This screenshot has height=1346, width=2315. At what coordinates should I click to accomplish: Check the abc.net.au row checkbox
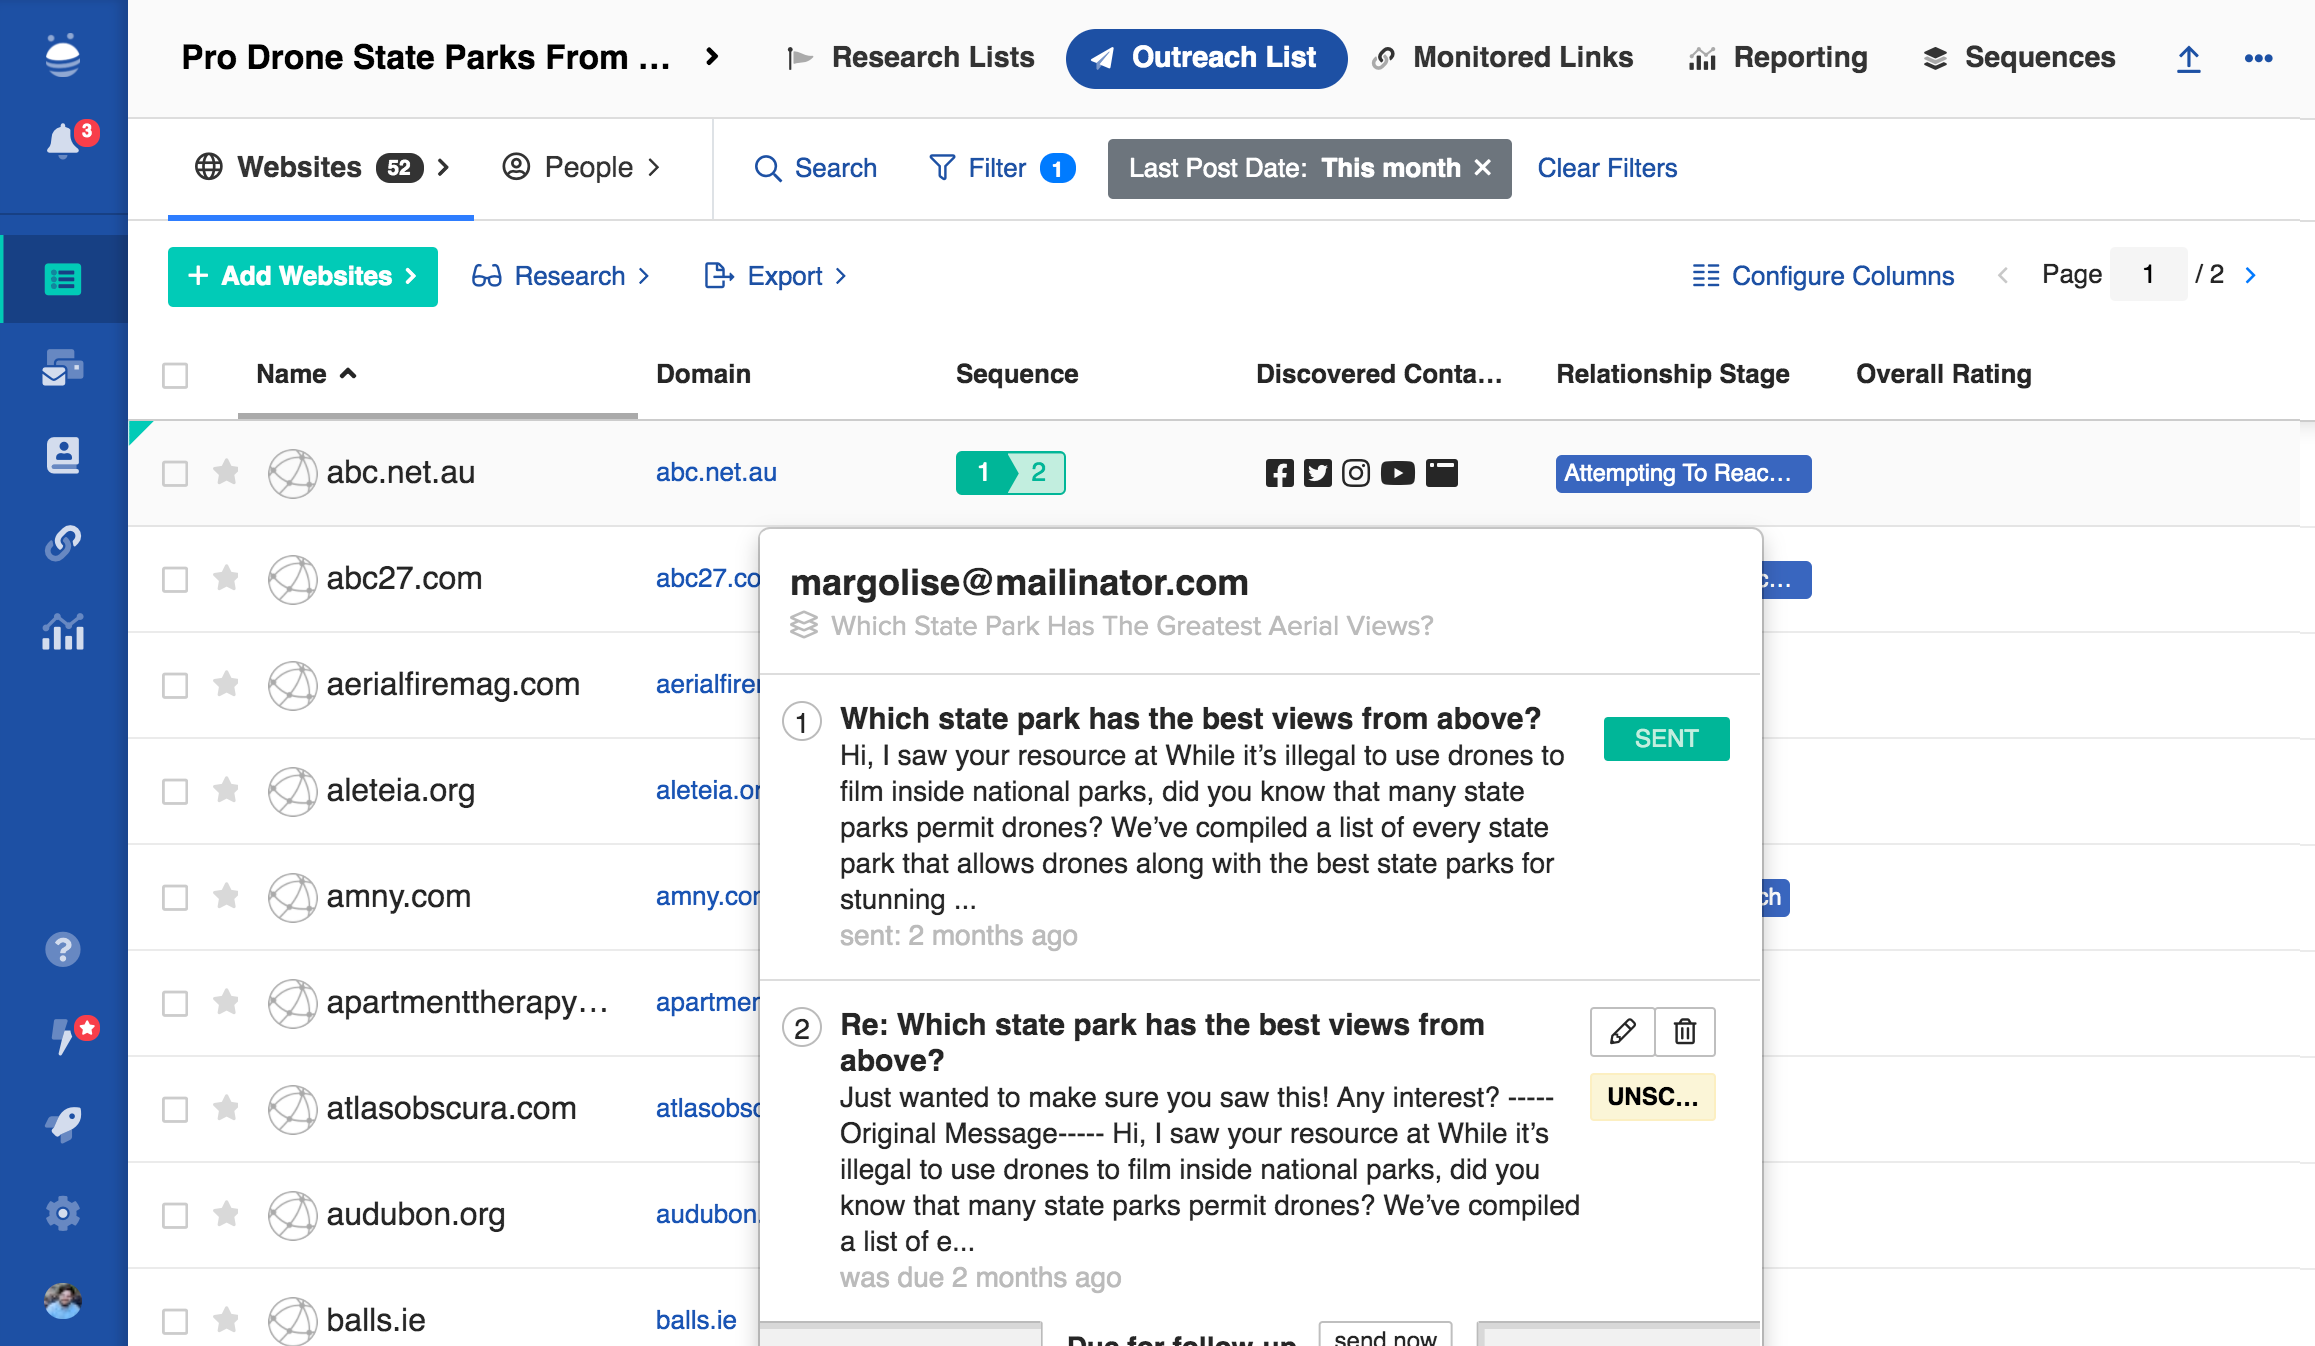point(175,473)
